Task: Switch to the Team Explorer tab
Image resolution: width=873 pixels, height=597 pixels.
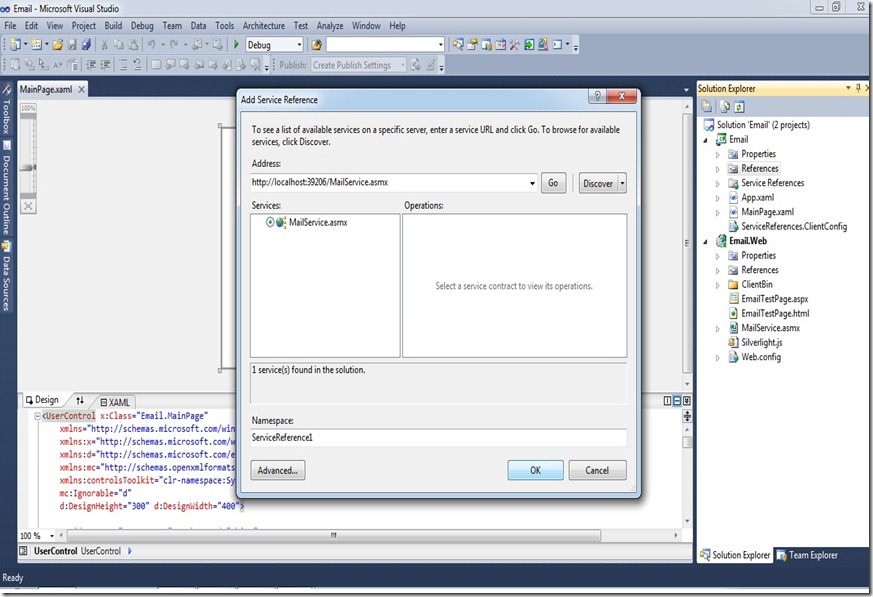Action: (x=807, y=555)
